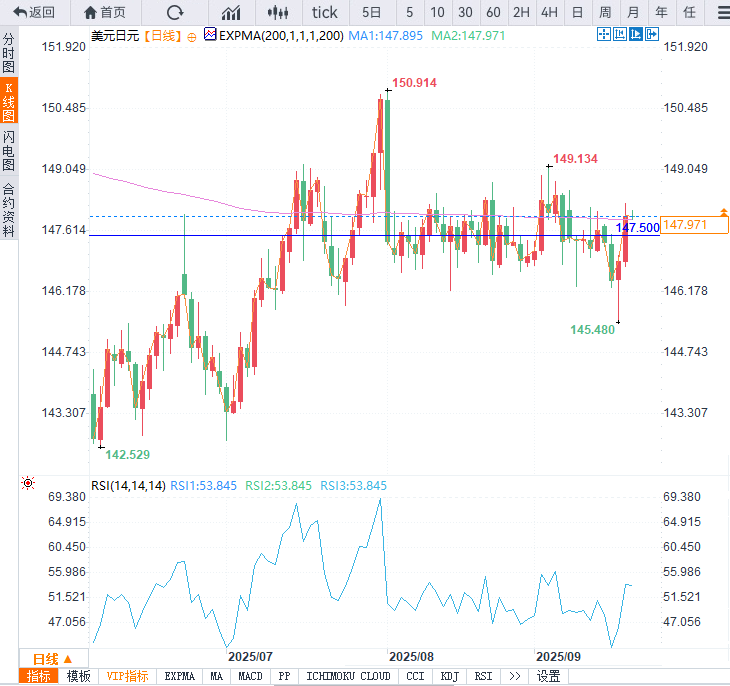
Task: Select the MACD indicator tab
Action: click(250, 676)
